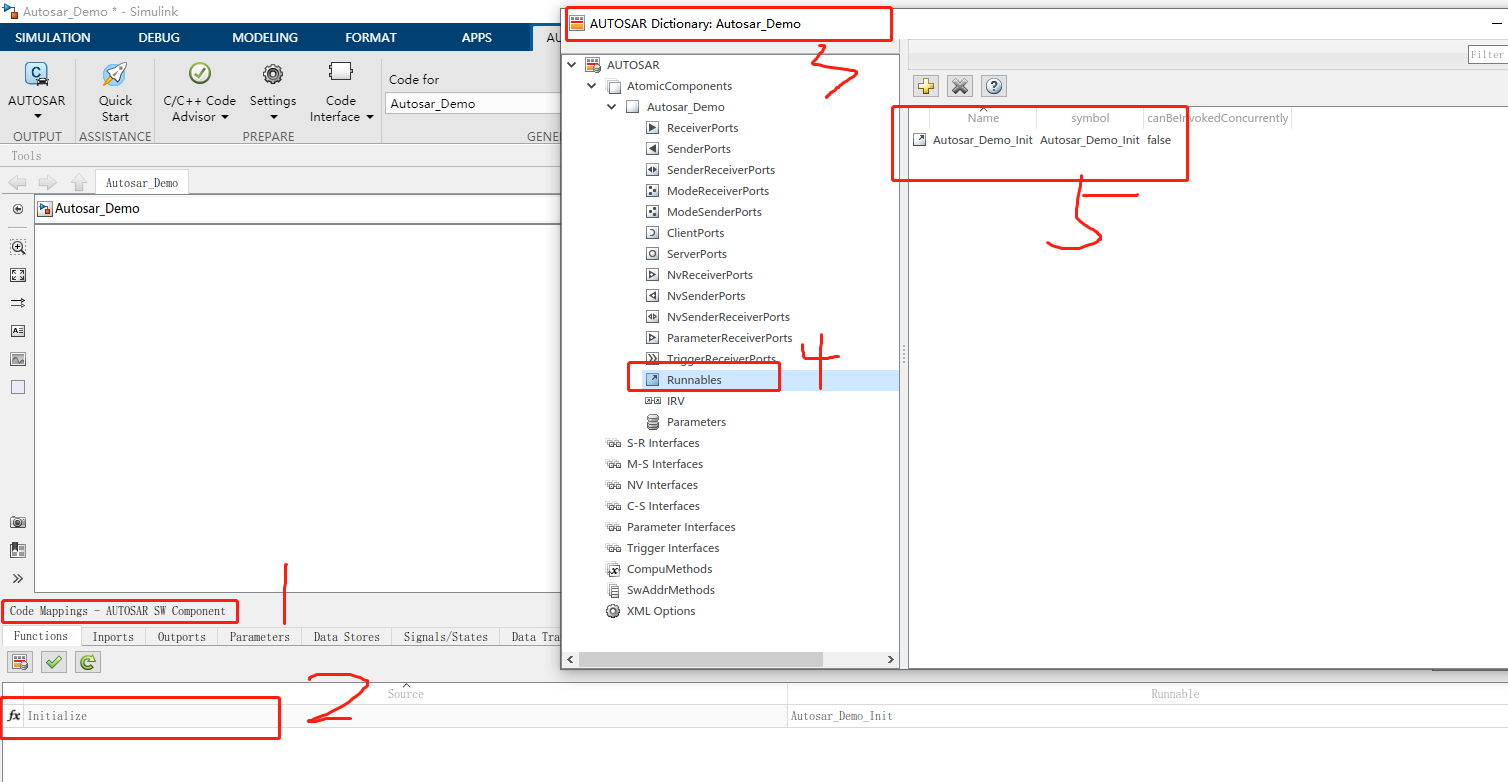
Task: Click the annotation text icon in palette
Action: point(18,331)
